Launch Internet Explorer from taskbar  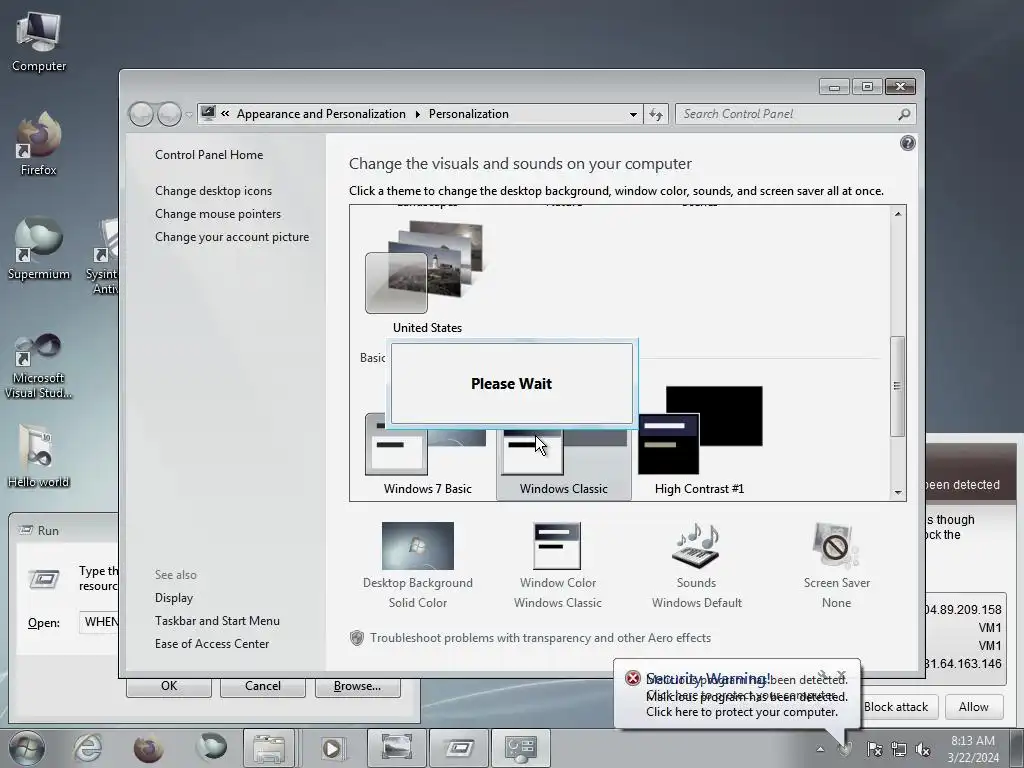coord(87,748)
